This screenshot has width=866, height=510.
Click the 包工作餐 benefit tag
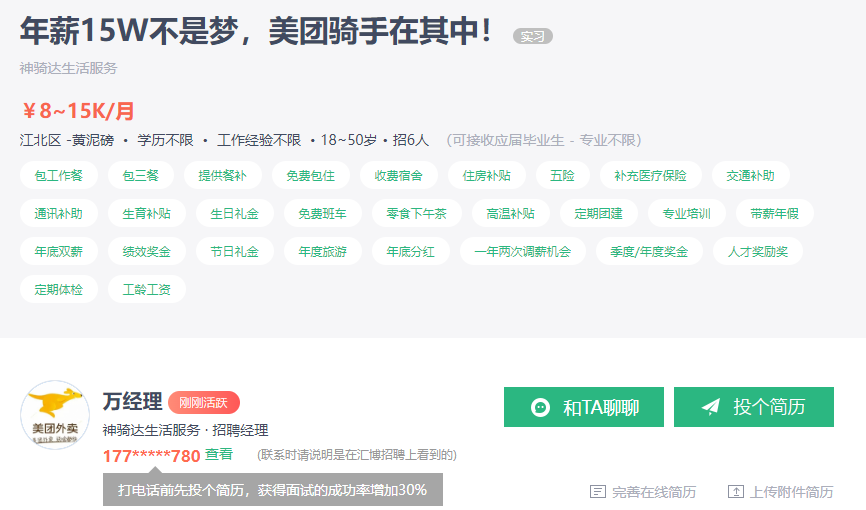point(59,176)
